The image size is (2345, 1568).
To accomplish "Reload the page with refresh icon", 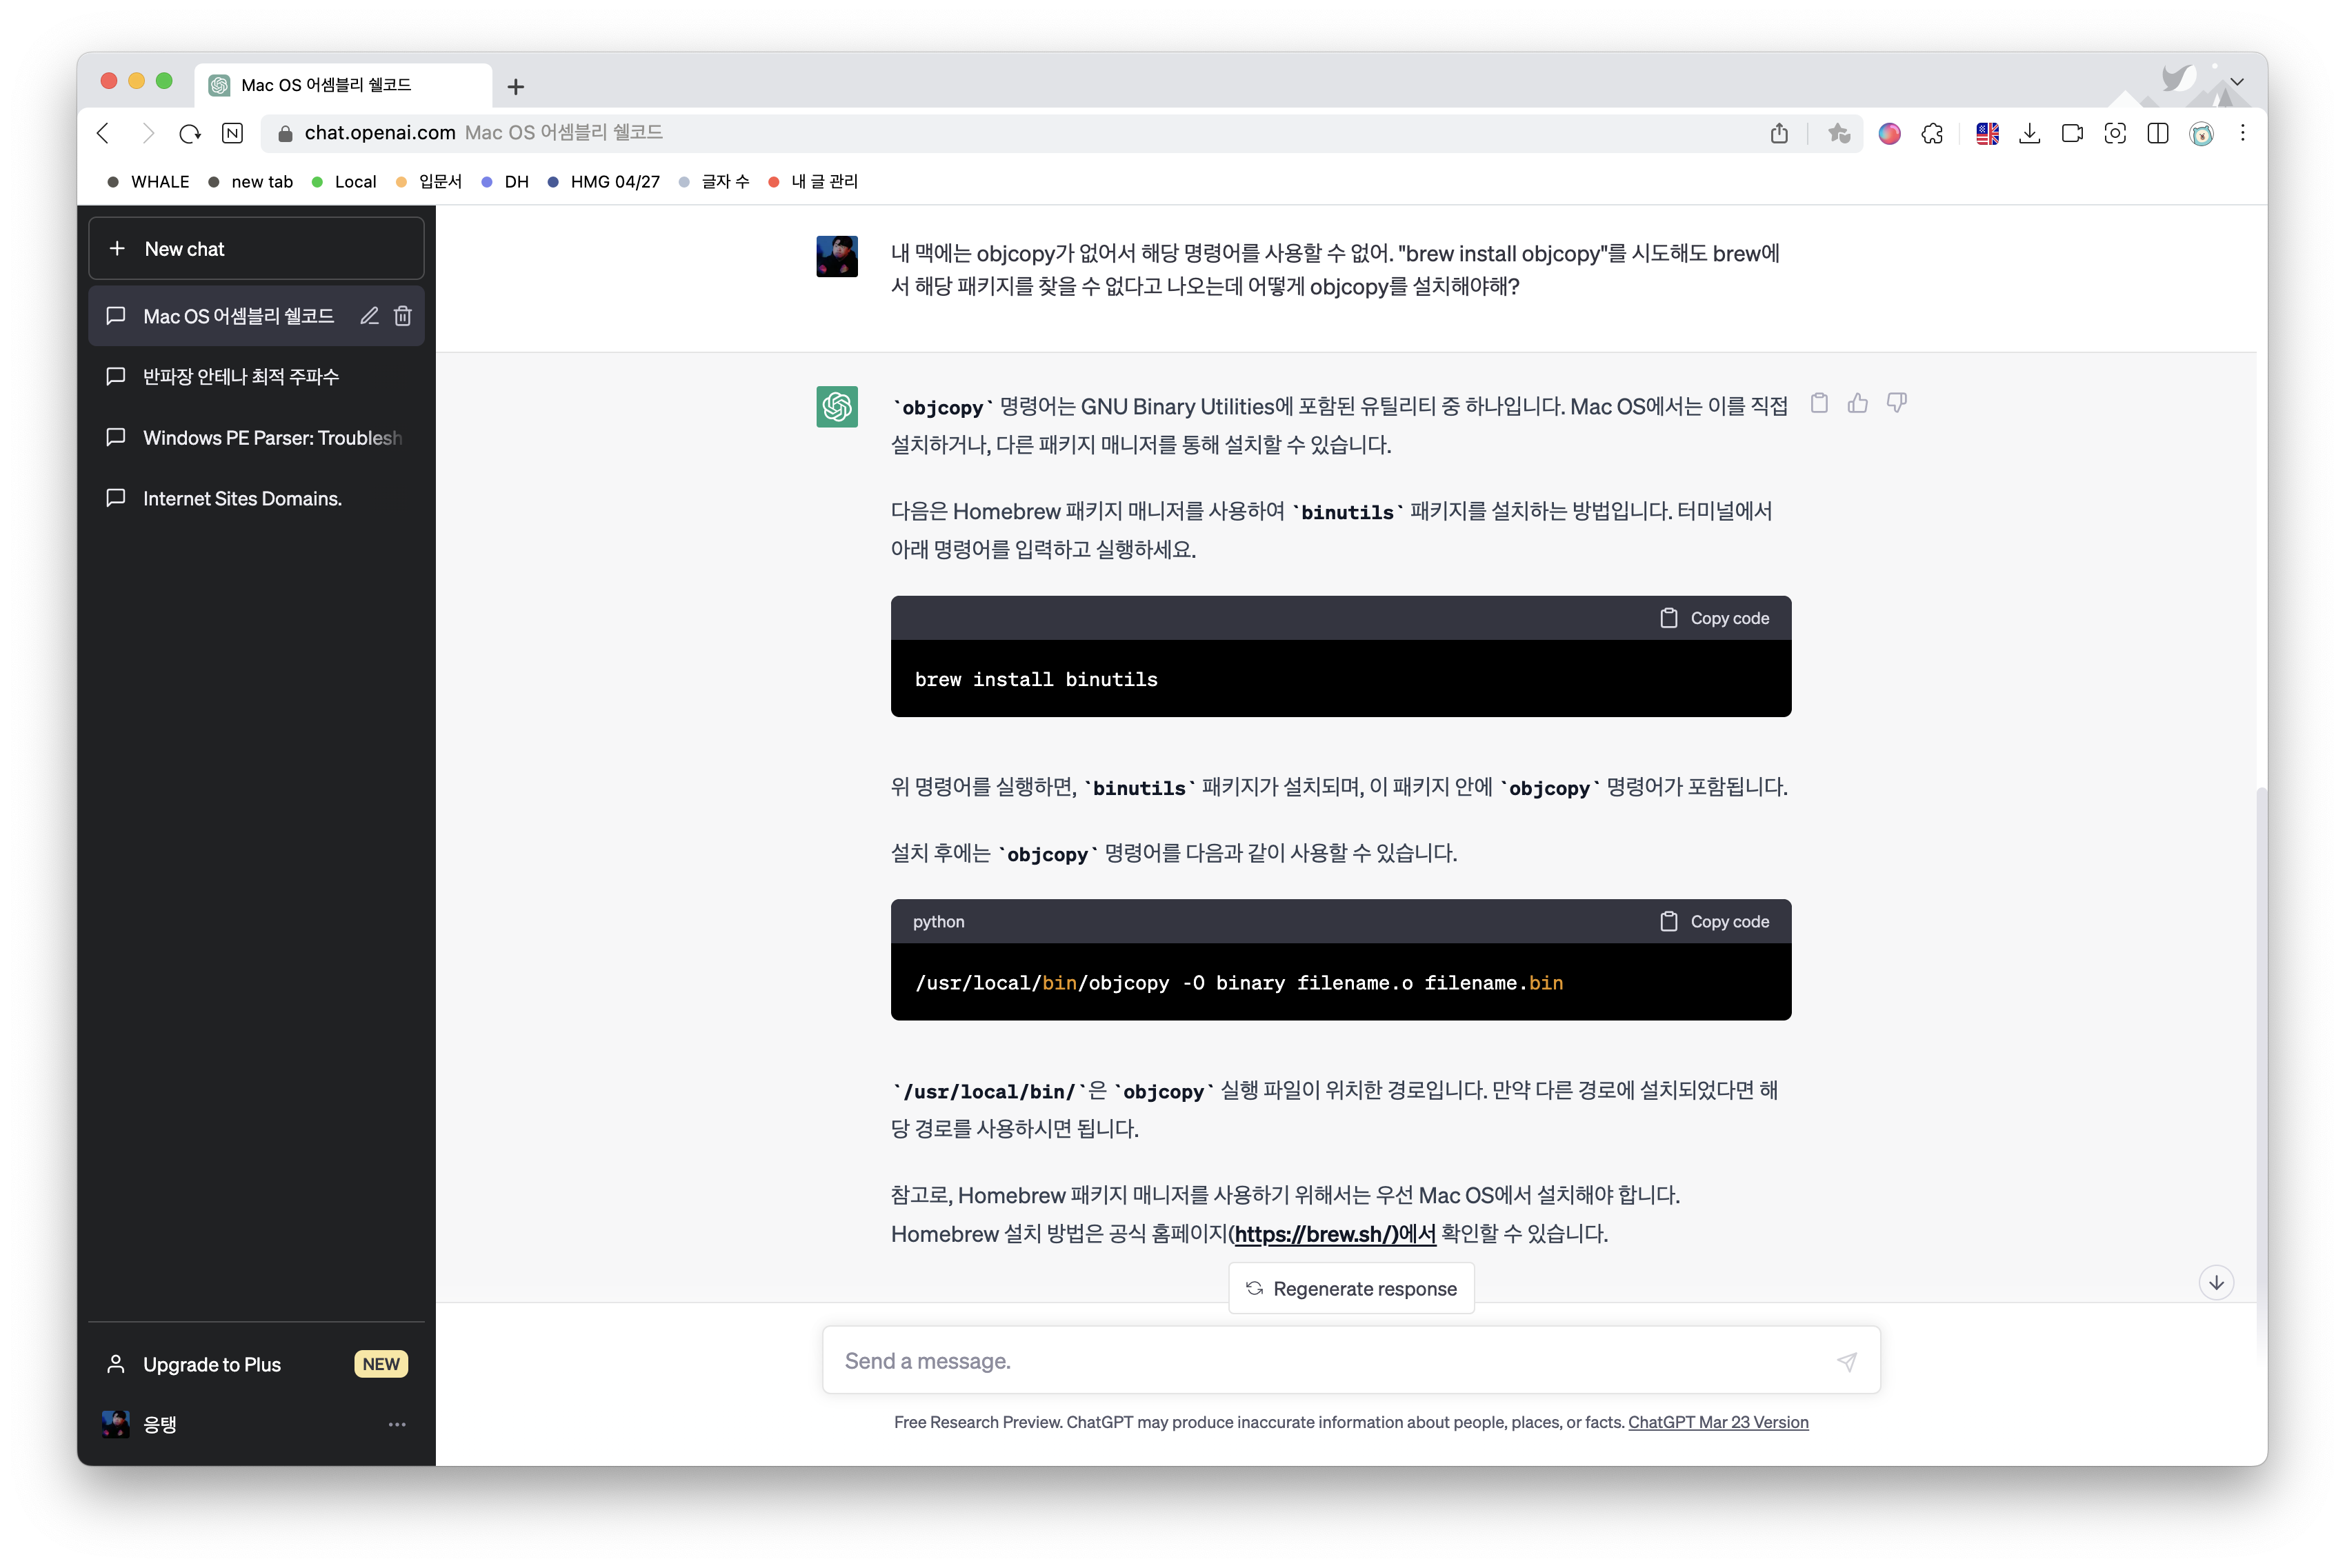I will tap(190, 133).
